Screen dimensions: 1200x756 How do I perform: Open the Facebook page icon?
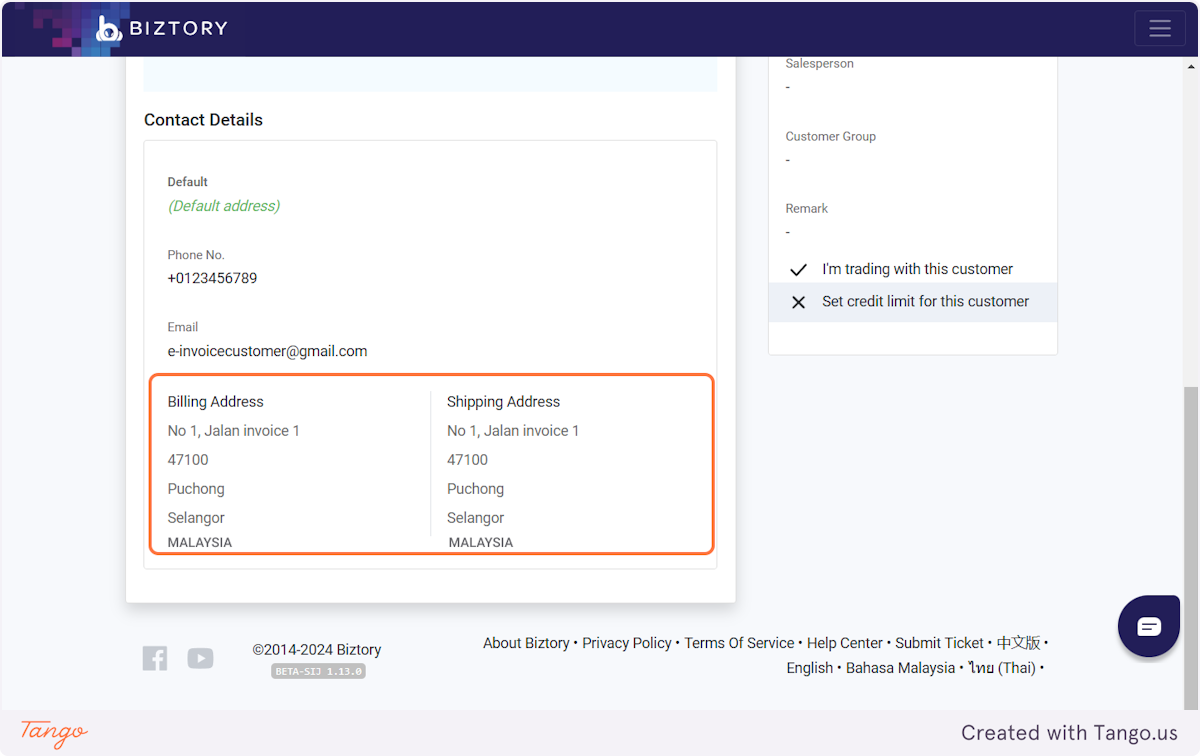(x=155, y=658)
